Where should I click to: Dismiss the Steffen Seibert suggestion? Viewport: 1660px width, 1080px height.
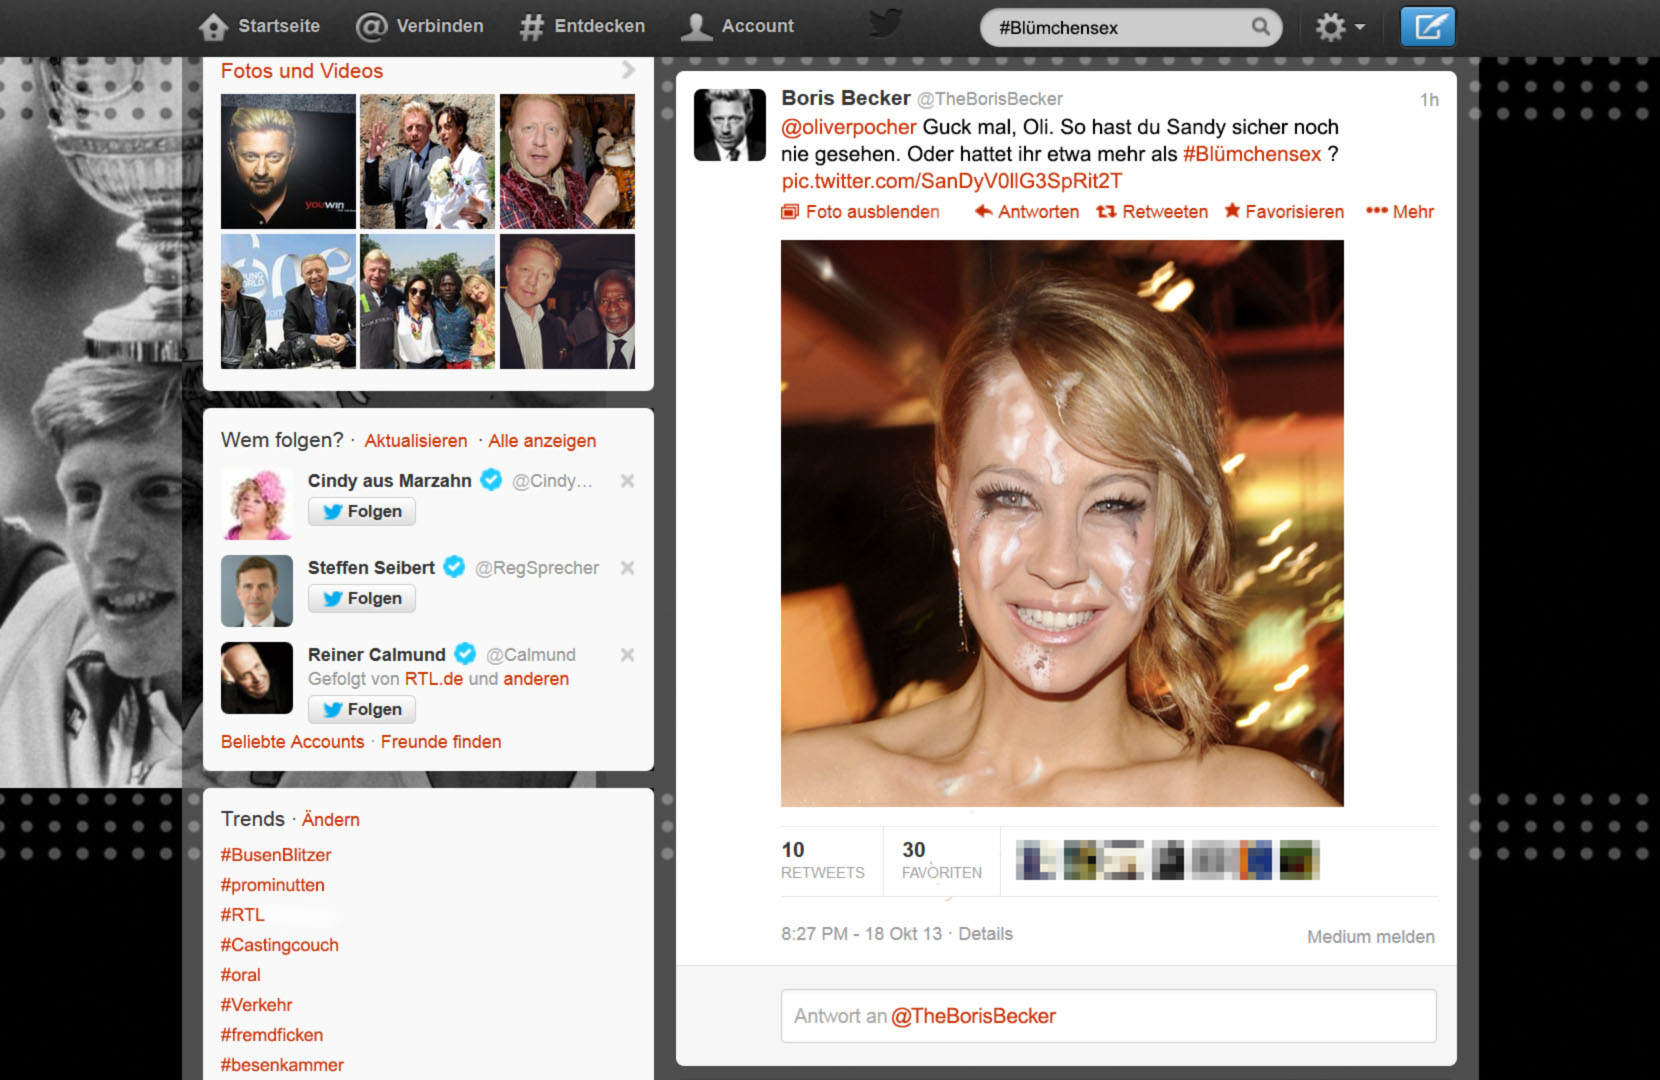coord(627,568)
